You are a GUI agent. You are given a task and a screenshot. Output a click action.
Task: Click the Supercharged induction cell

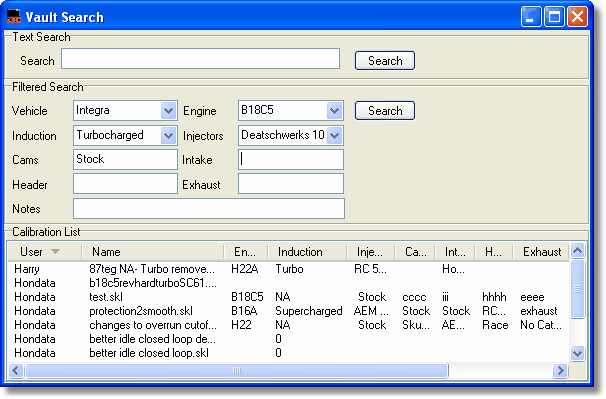pyautogui.click(x=308, y=311)
